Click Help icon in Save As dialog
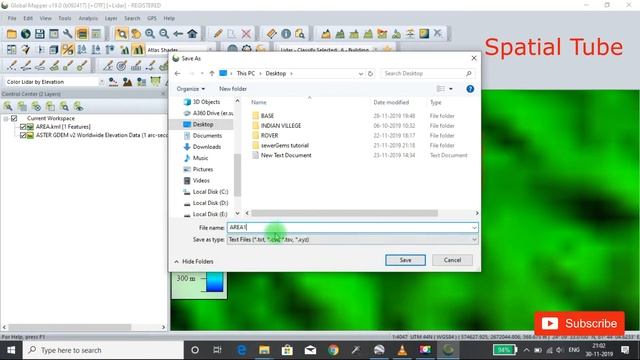640x360 pixels. [470, 89]
